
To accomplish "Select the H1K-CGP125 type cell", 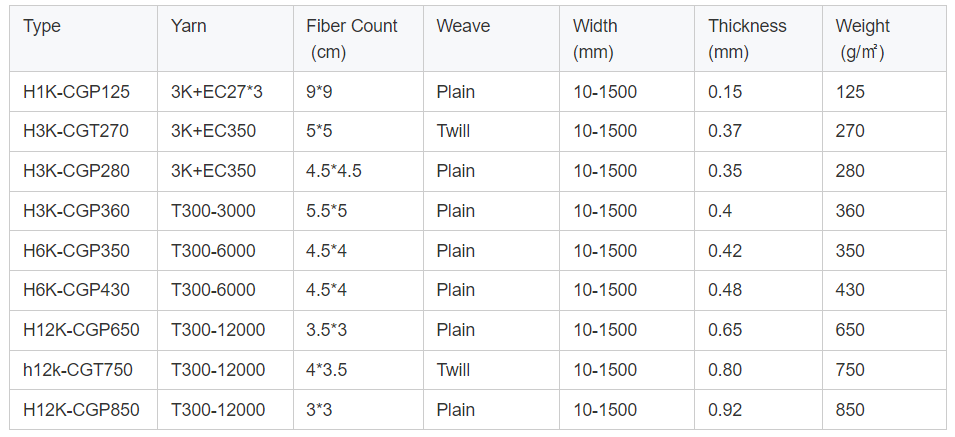I will (x=76, y=92).
